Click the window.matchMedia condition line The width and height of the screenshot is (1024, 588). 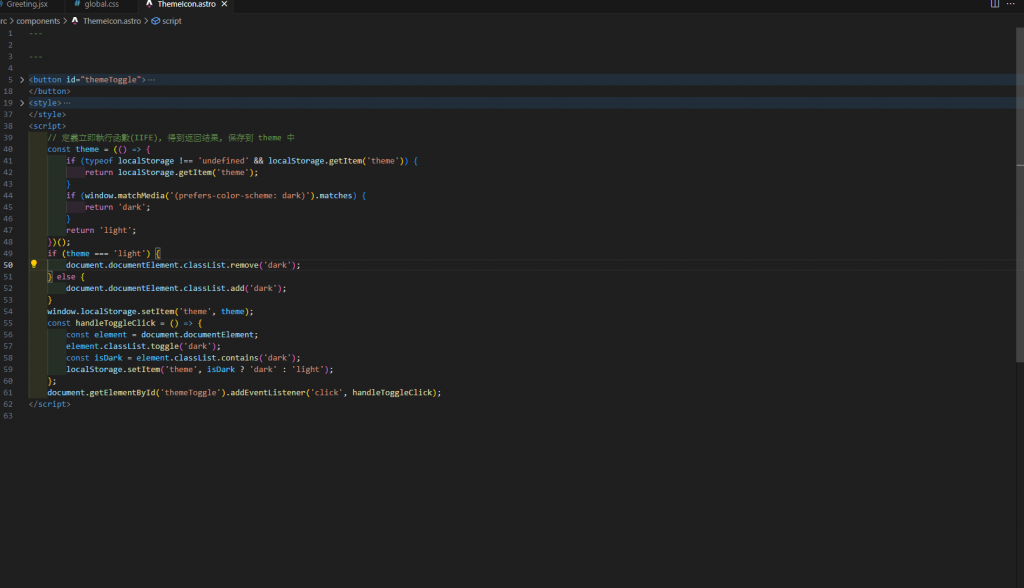click(x=216, y=195)
